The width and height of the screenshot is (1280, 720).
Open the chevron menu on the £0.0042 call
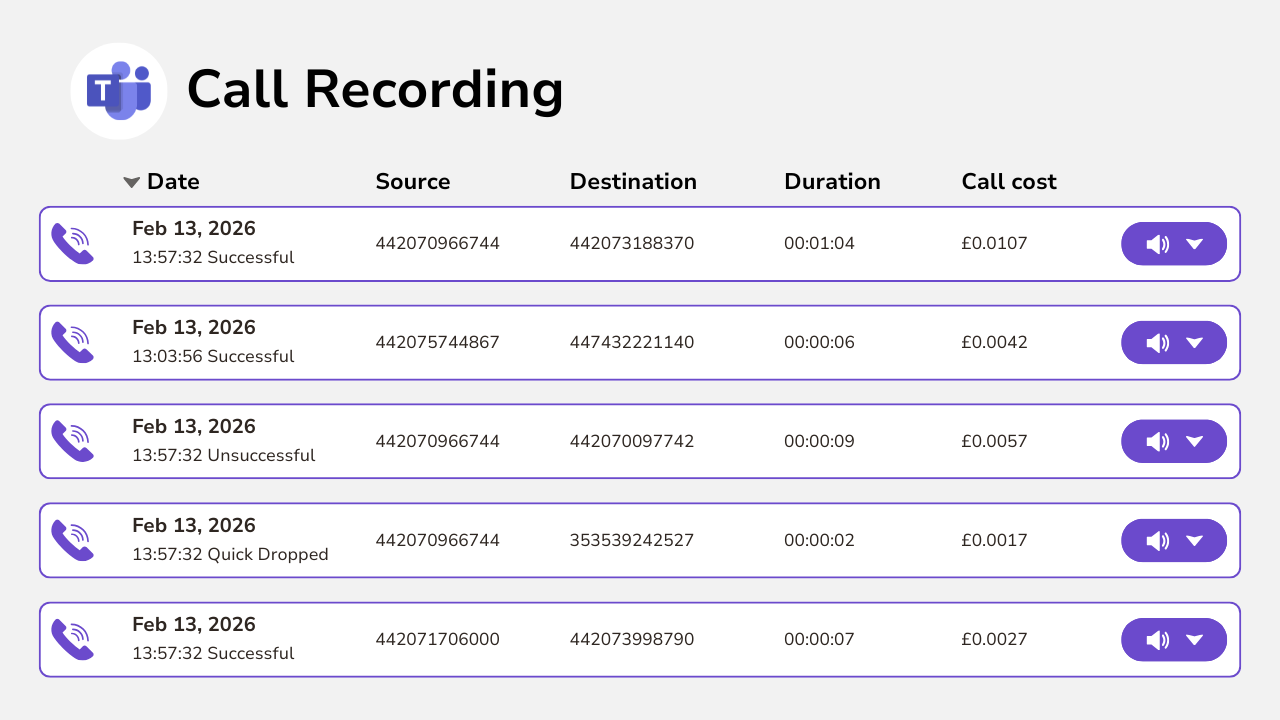[x=1197, y=342]
